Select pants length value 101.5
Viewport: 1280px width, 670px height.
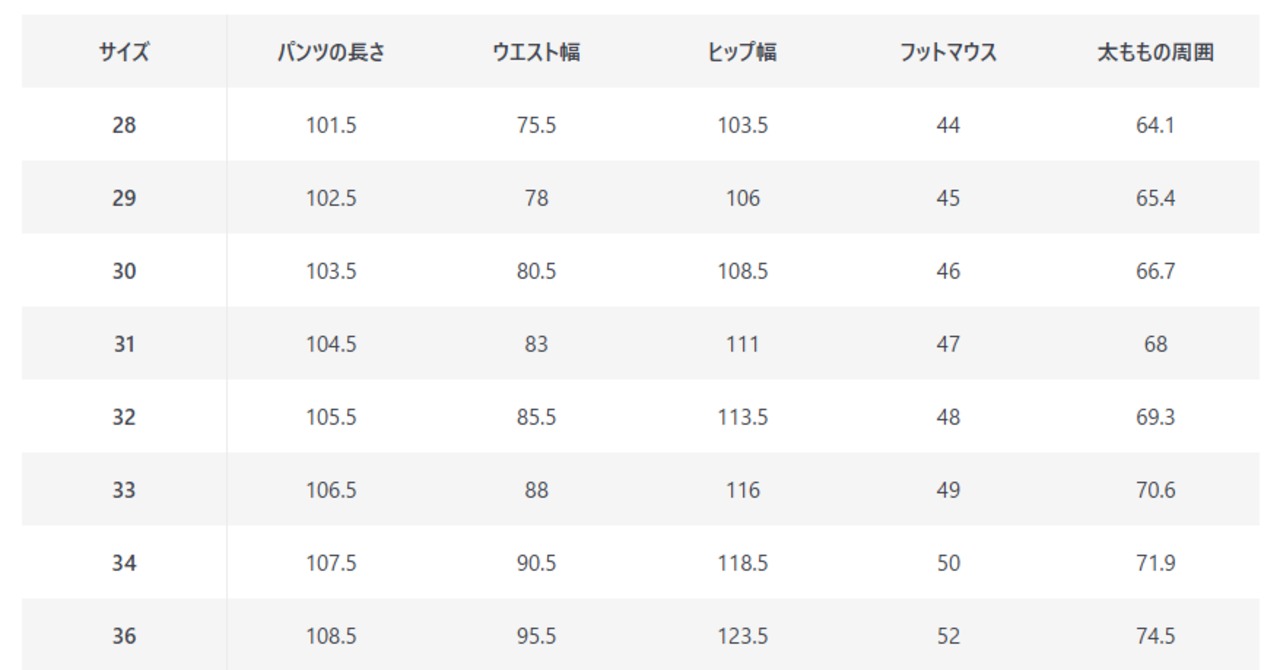point(331,126)
